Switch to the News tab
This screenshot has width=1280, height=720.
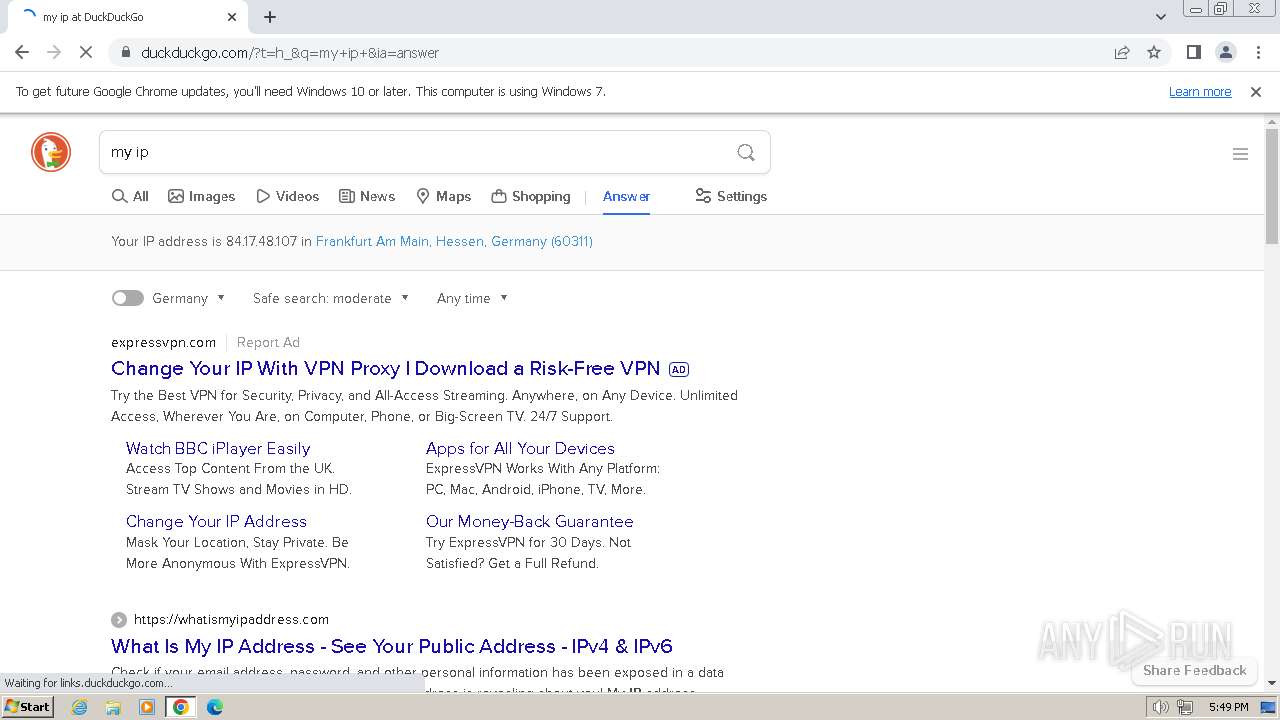(x=367, y=196)
